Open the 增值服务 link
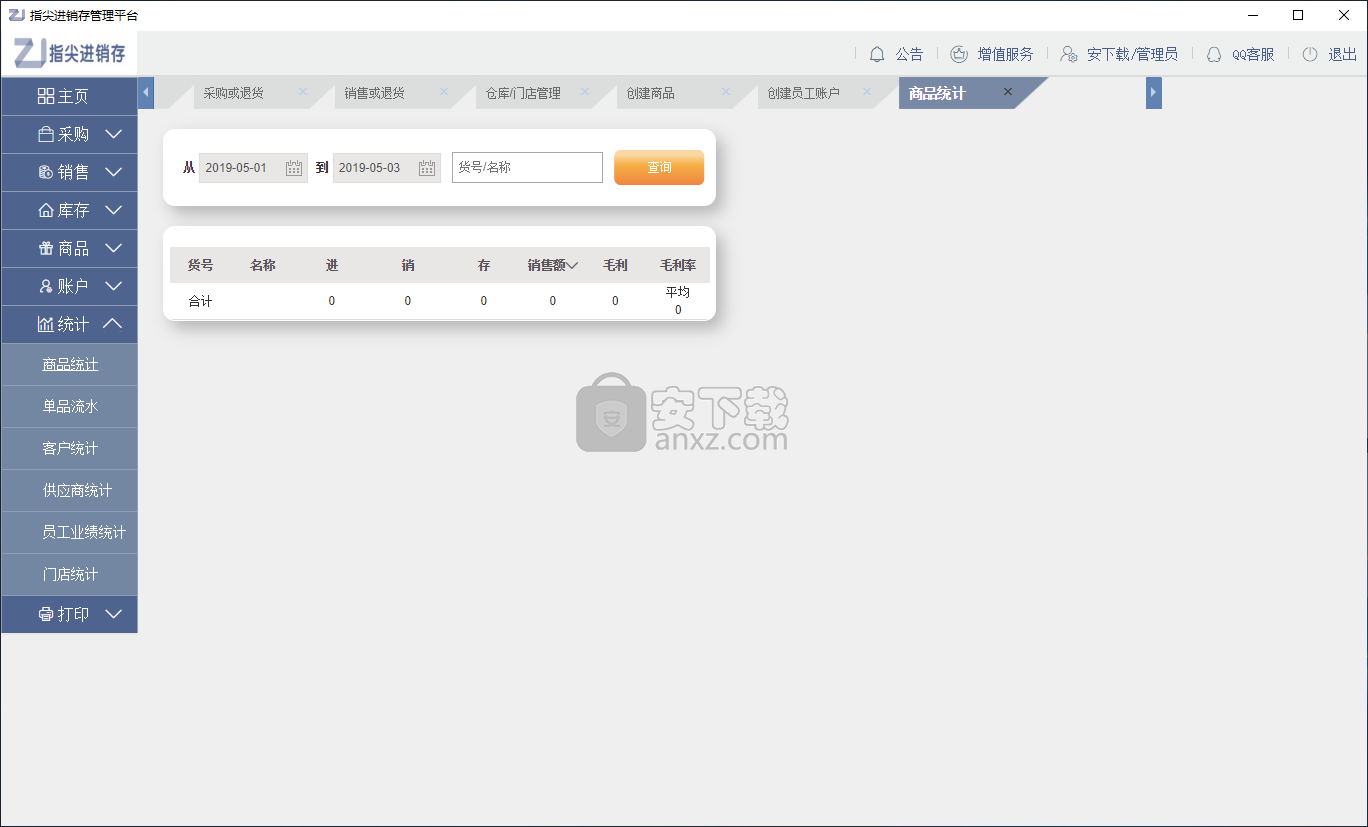1368x827 pixels. [1005, 54]
